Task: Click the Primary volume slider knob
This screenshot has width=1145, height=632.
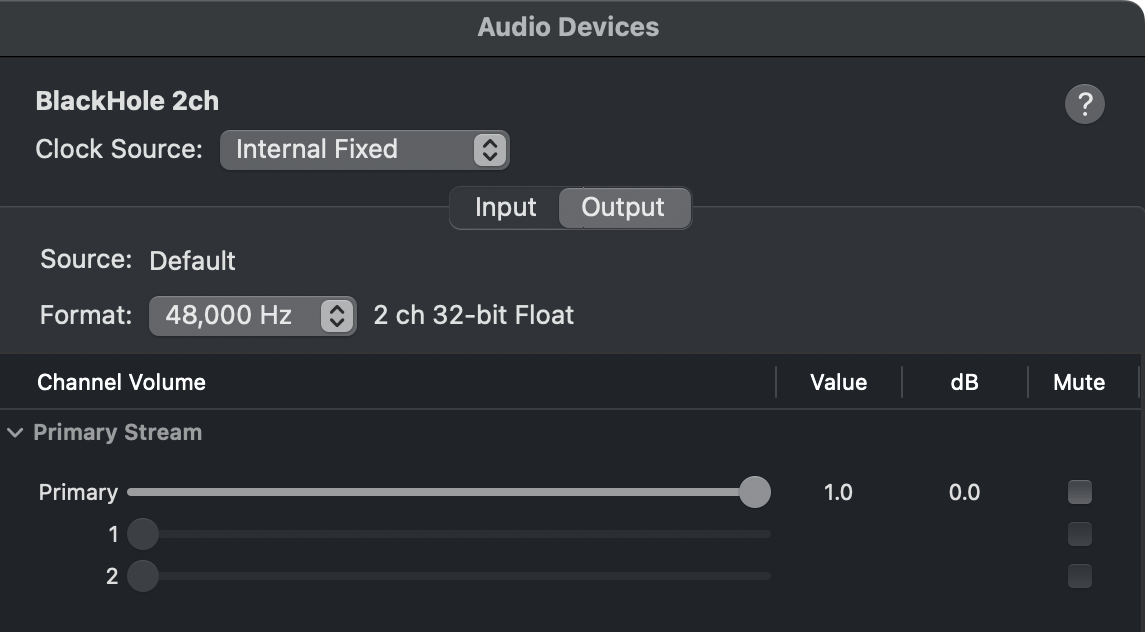Action: tap(755, 492)
